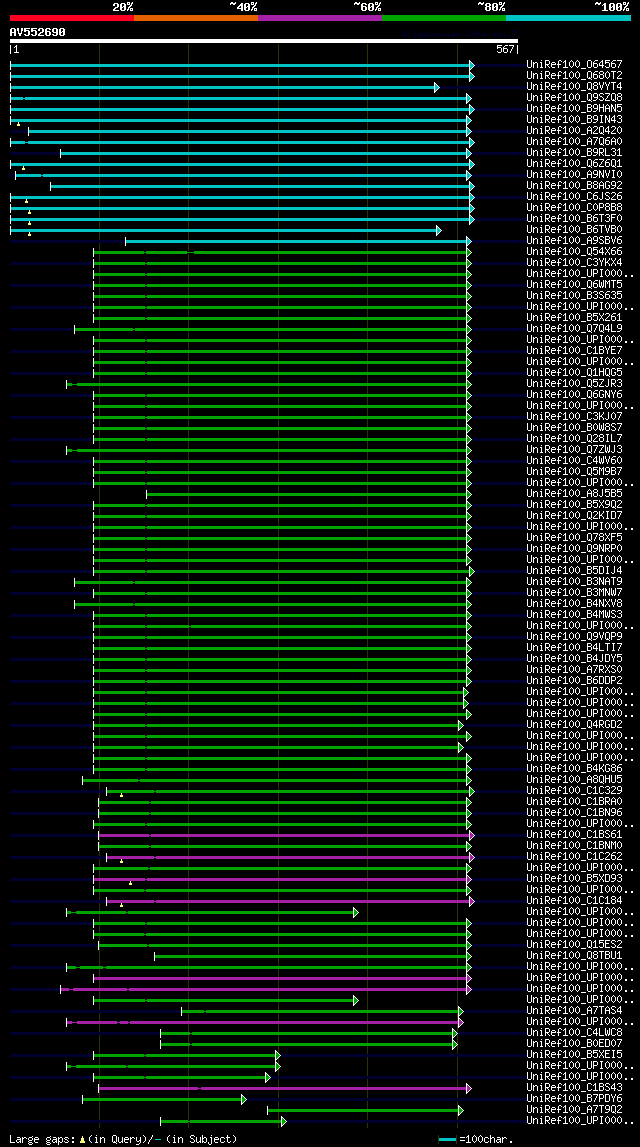Click the UniRef100_C6JS26 hit name
The height and width of the screenshot is (1147, 640).
click(x=574, y=196)
